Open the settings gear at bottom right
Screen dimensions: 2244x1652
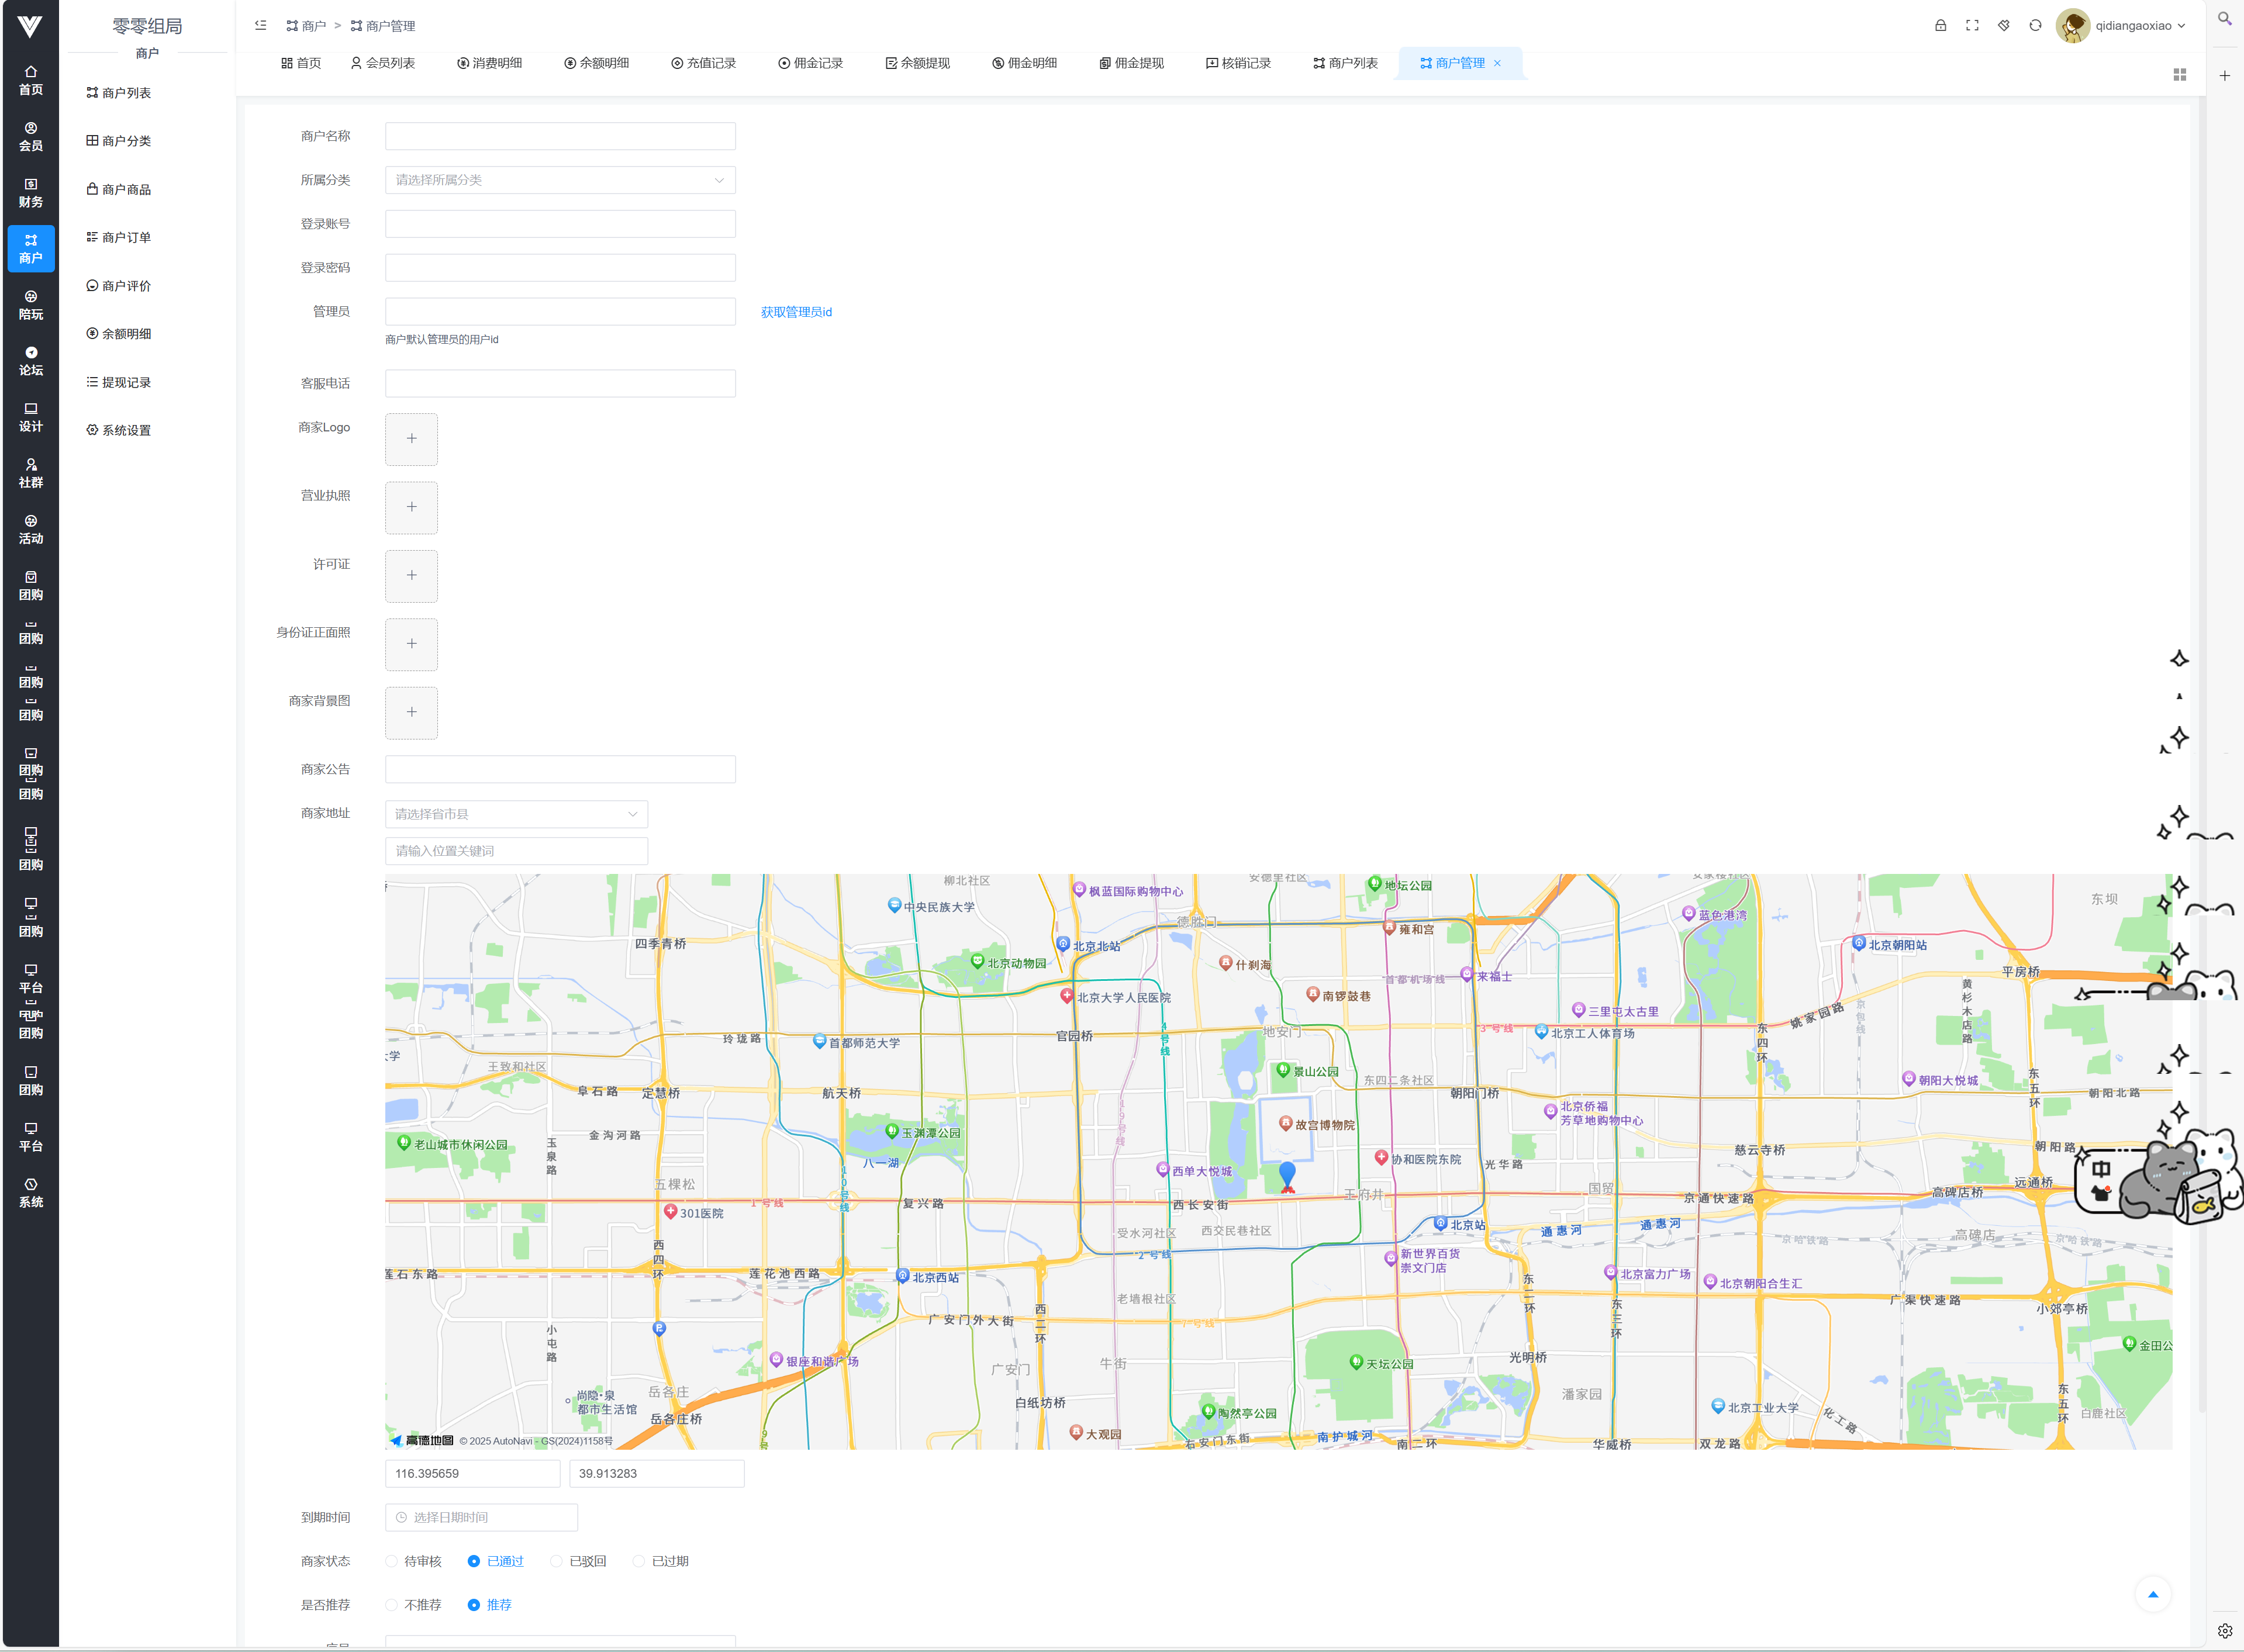click(2225, 1631)
